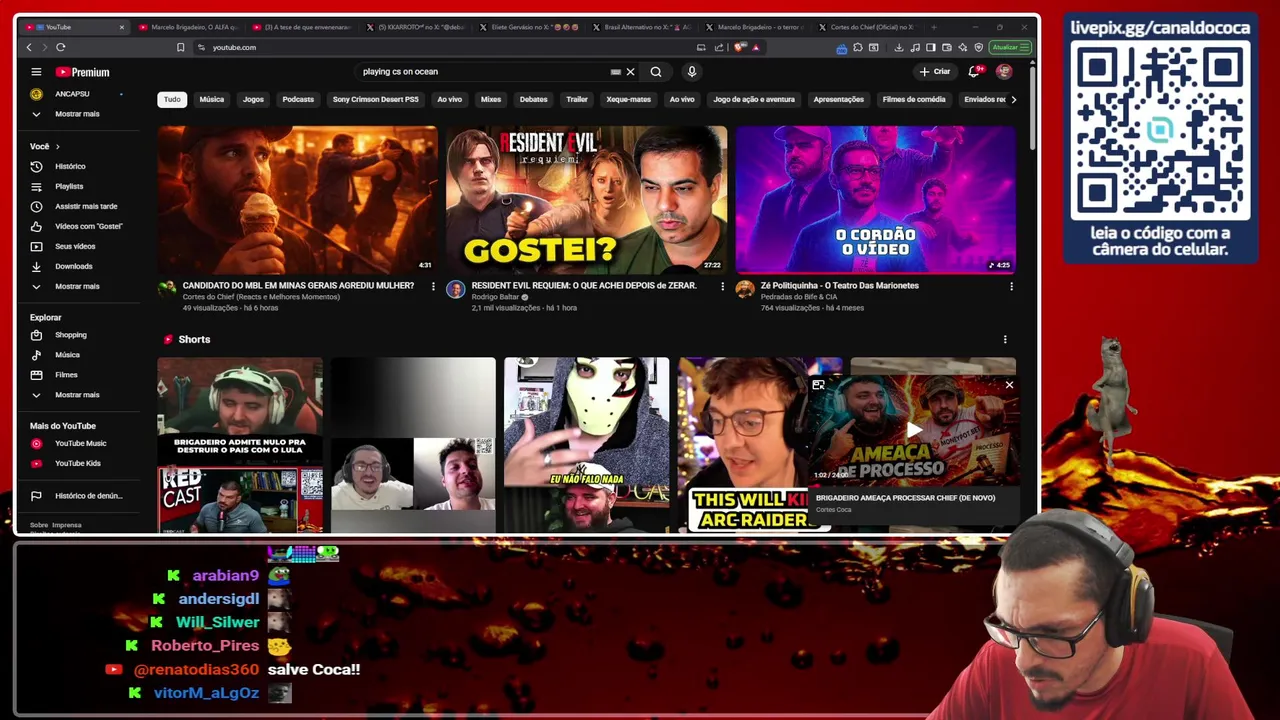Select the Filmes de comédia chip
The image size is (1280, 720).
coord(914,99)
